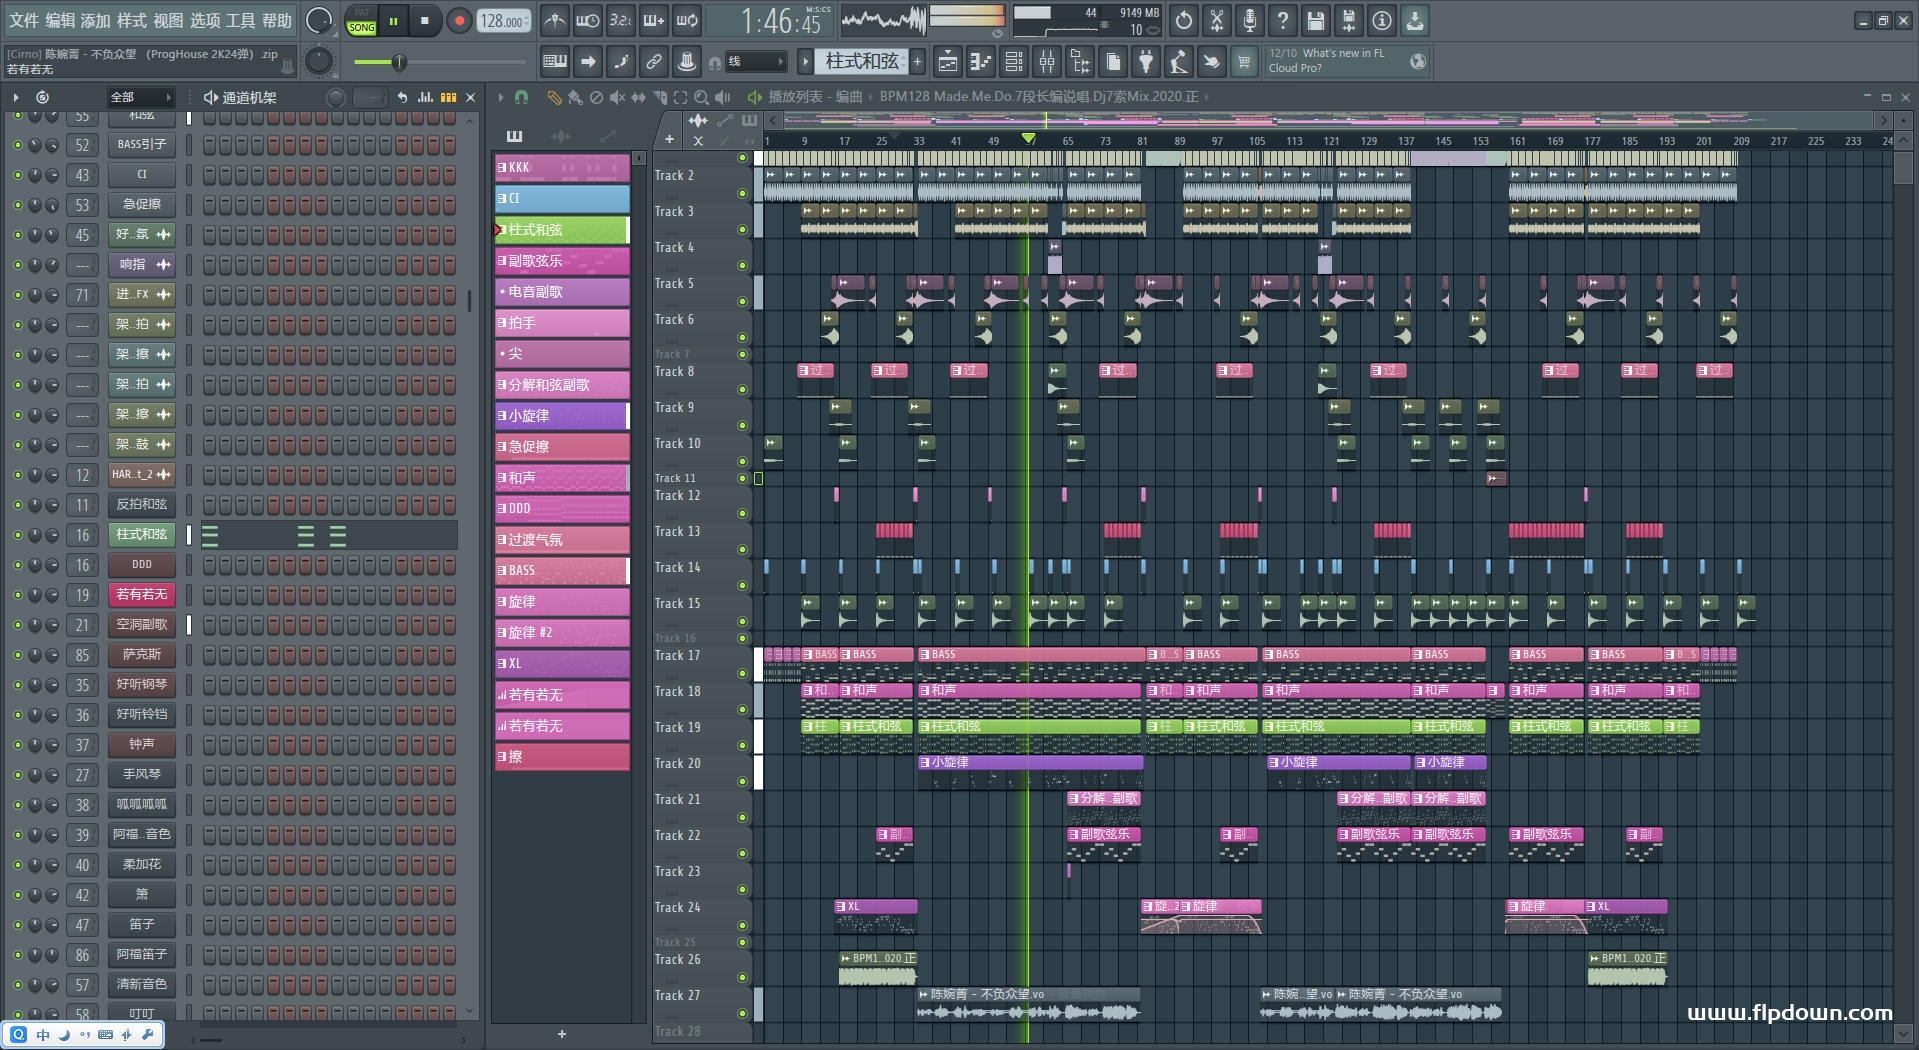Screen dimensions: 1919x1050
Task: Open the 文件 menu
Action: click(24, 20)
